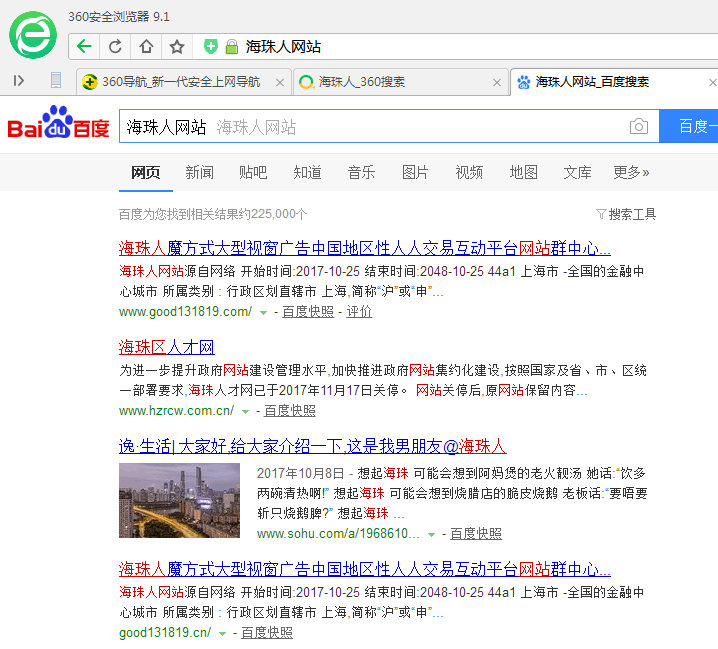Open www.sohu.com/a/1968610 URL link
Image resolution: width=718 pixels, height=649 pixels.
[338, 534]
